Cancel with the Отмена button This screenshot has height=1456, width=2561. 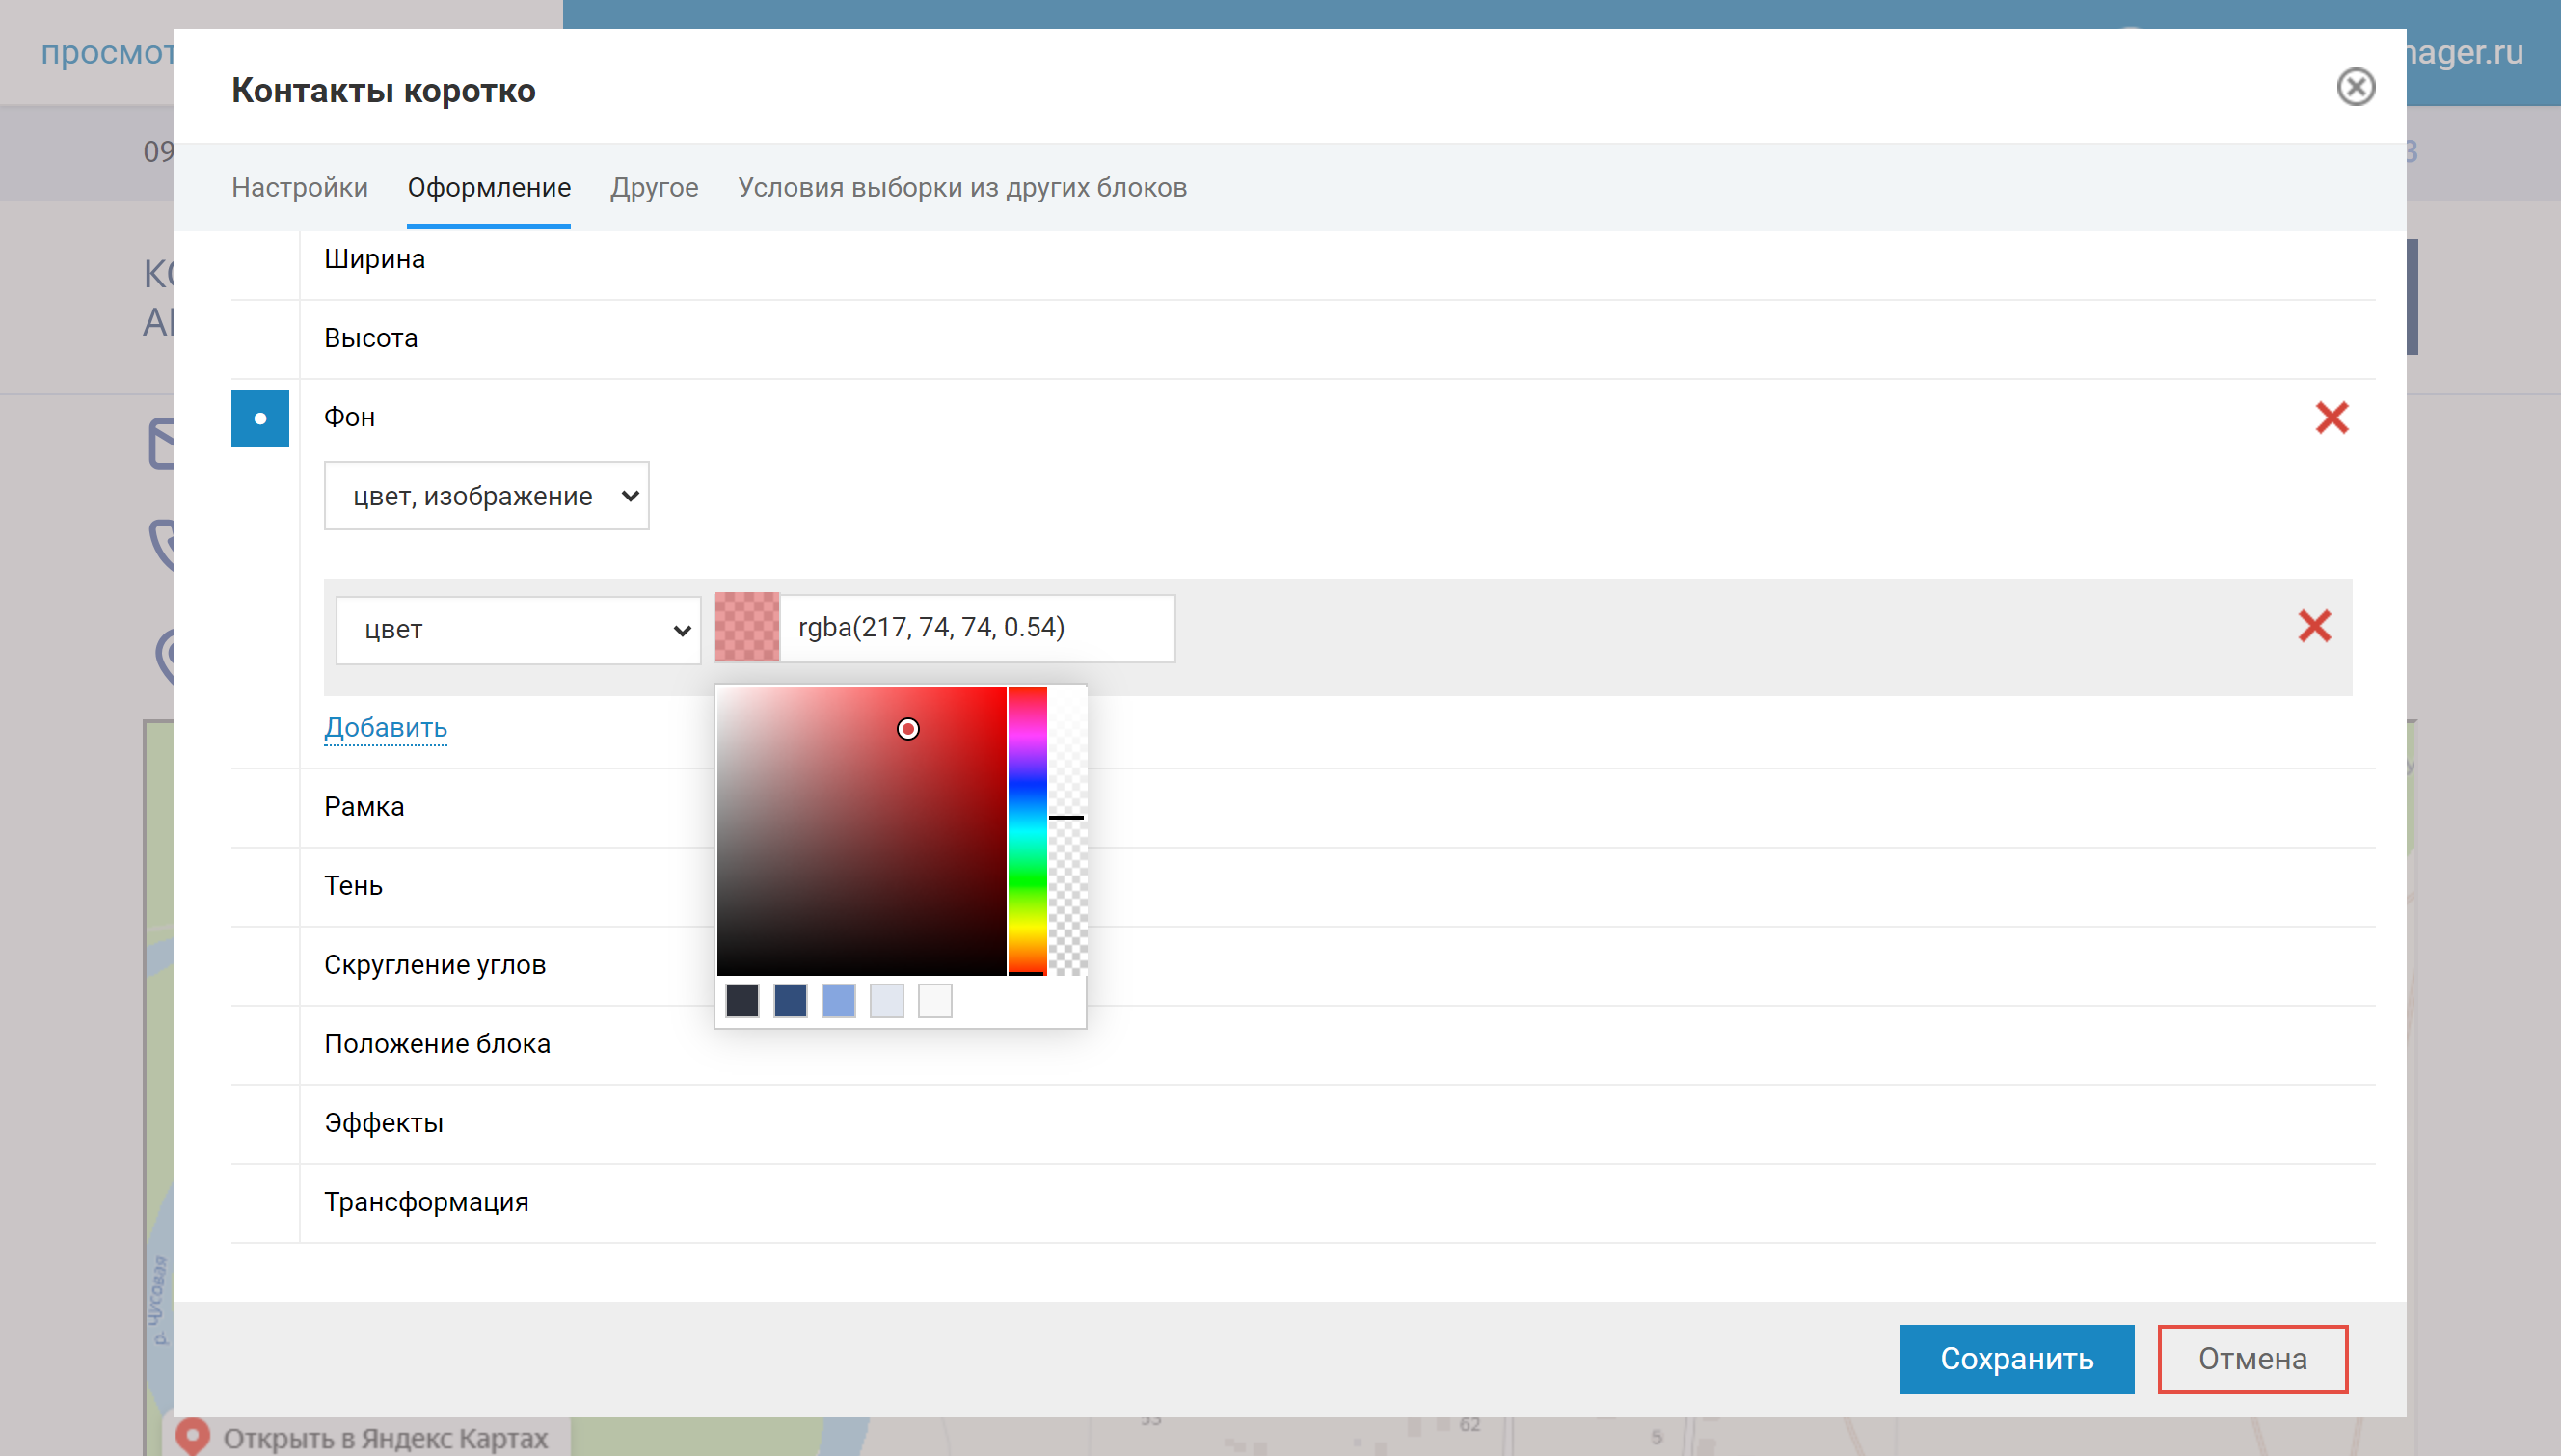[2252, 1359]
